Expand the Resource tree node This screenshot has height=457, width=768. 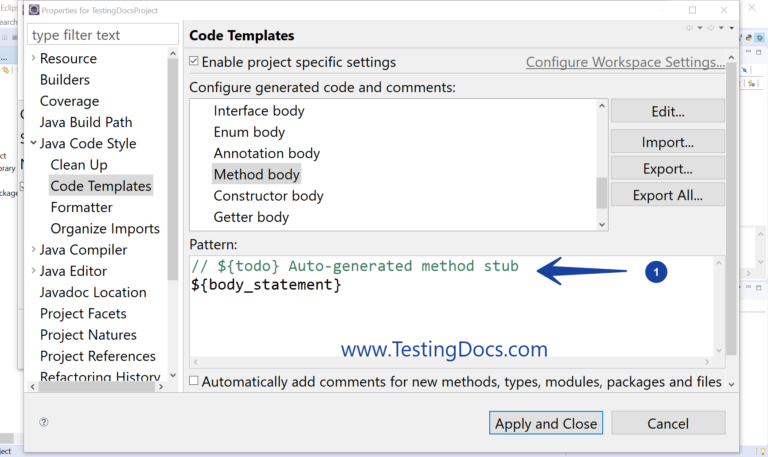click(x=33, y=59)
